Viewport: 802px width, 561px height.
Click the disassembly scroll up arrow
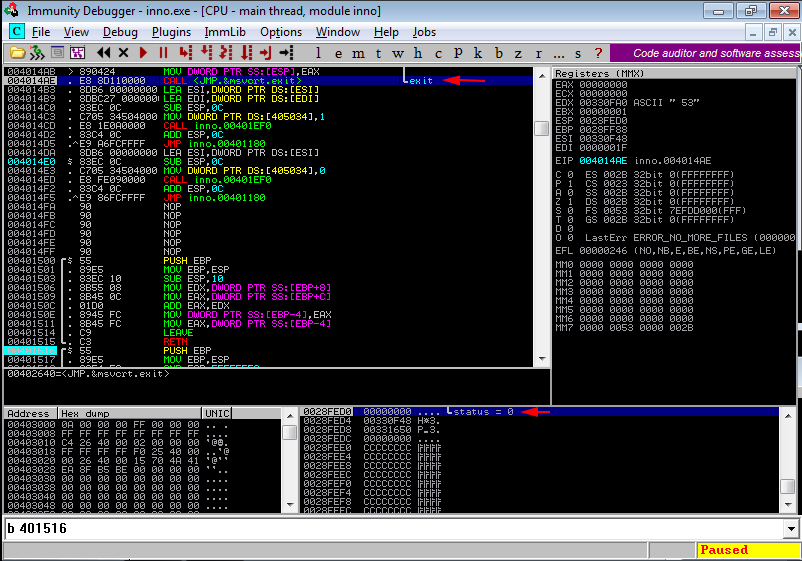point(542,76)
